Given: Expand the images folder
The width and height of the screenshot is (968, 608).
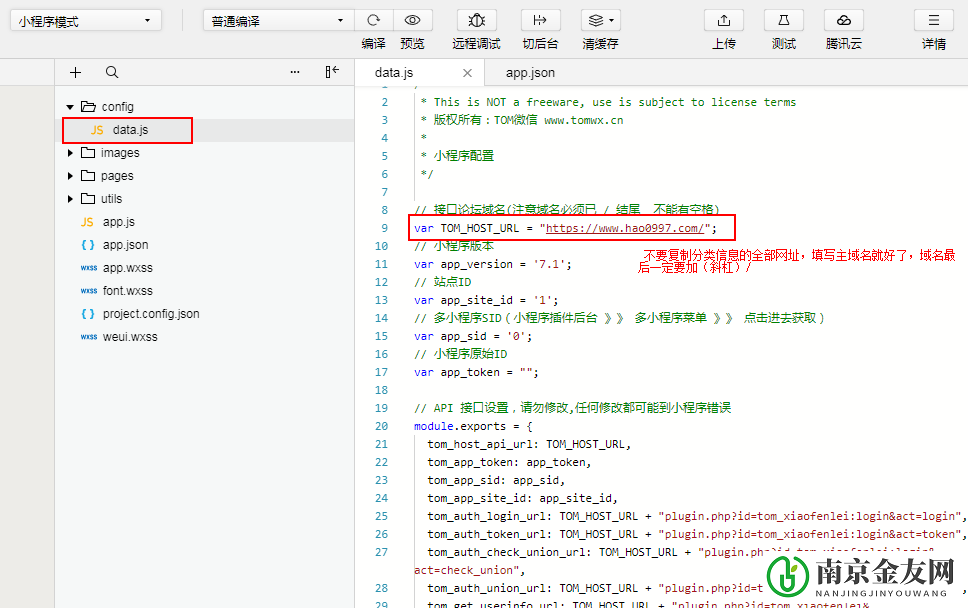Looking at the screenshot, I should click(x=70, y=153).
